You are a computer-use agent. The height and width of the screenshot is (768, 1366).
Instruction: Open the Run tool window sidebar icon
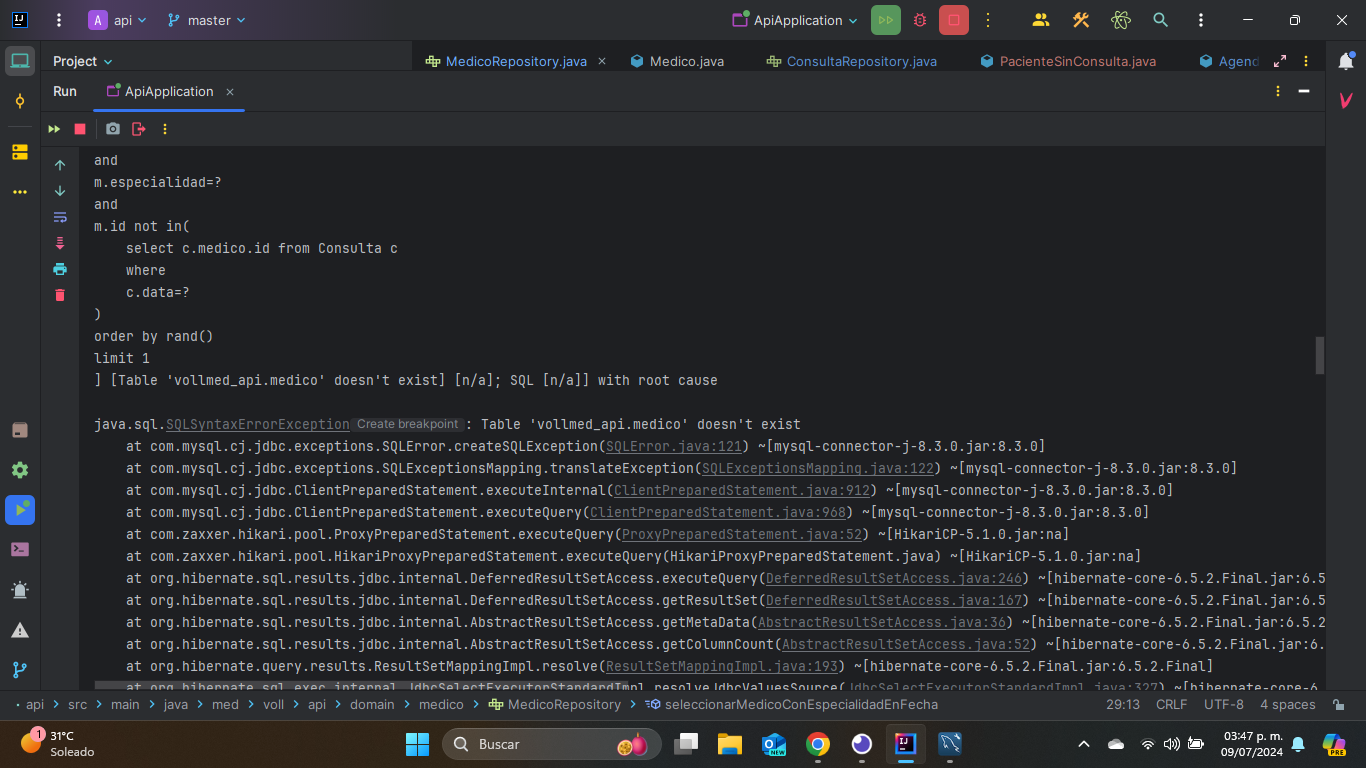point(20,510)
